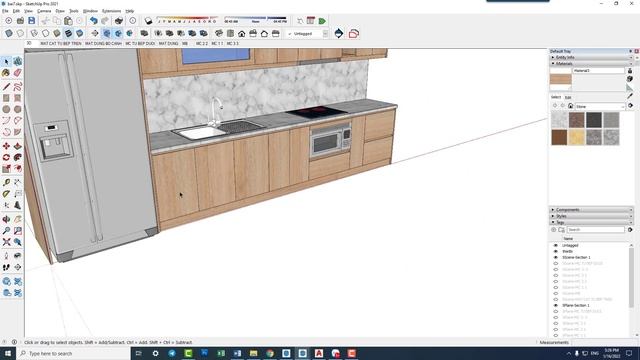
Task: Toggle the eye icon for the fifth tag row
Action: (x=556, y=269)
